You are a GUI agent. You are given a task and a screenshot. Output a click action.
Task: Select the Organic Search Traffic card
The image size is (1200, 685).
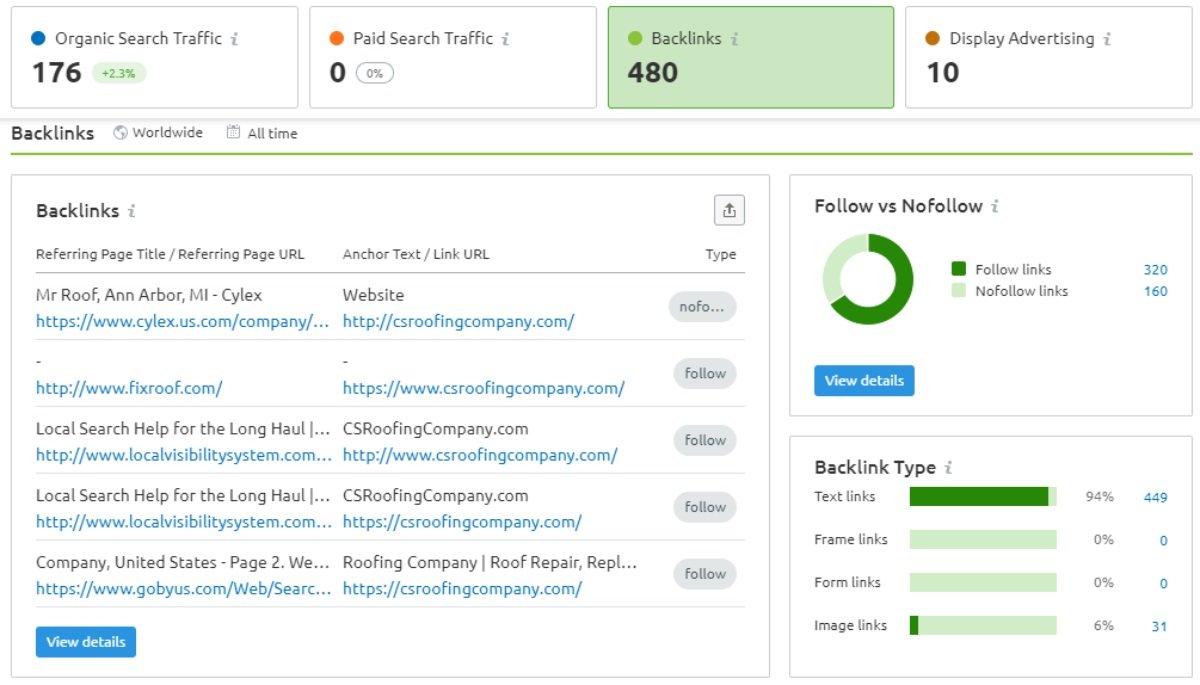click(154, 57)
